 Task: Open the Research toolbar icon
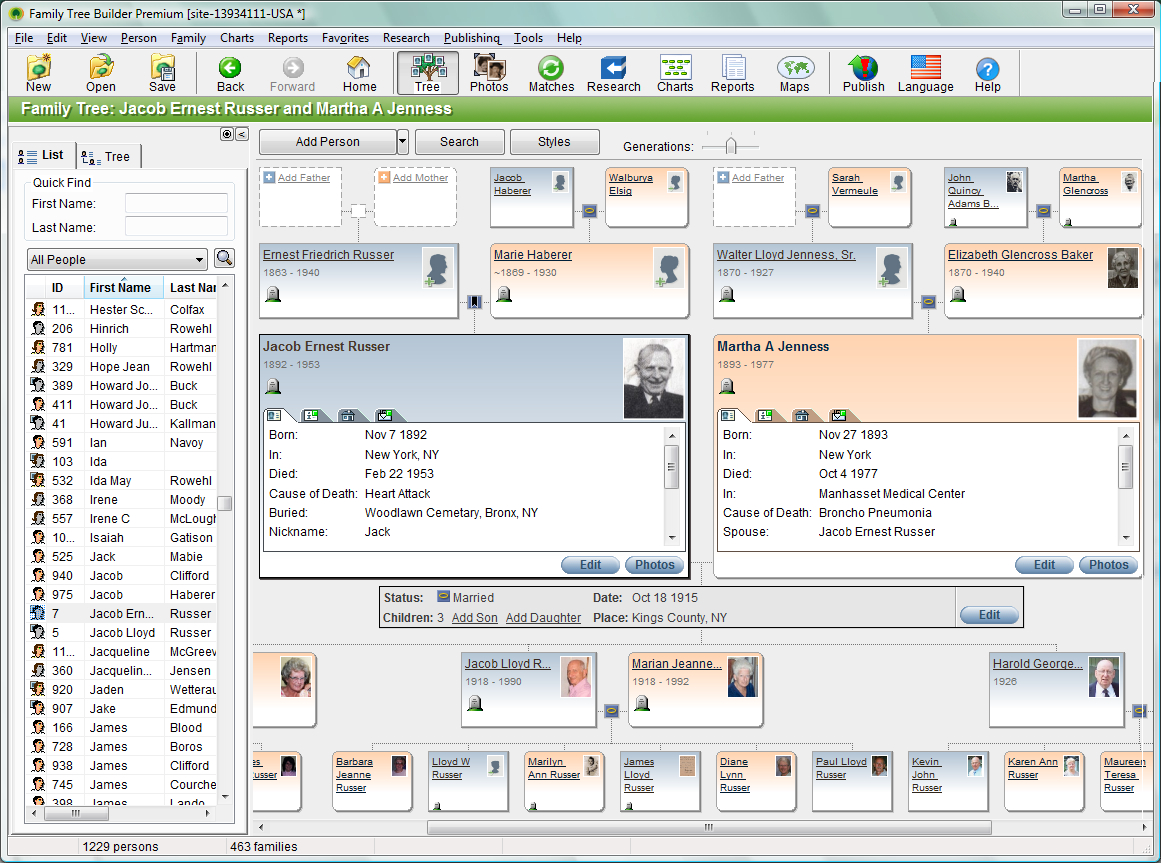pos(613,74)
